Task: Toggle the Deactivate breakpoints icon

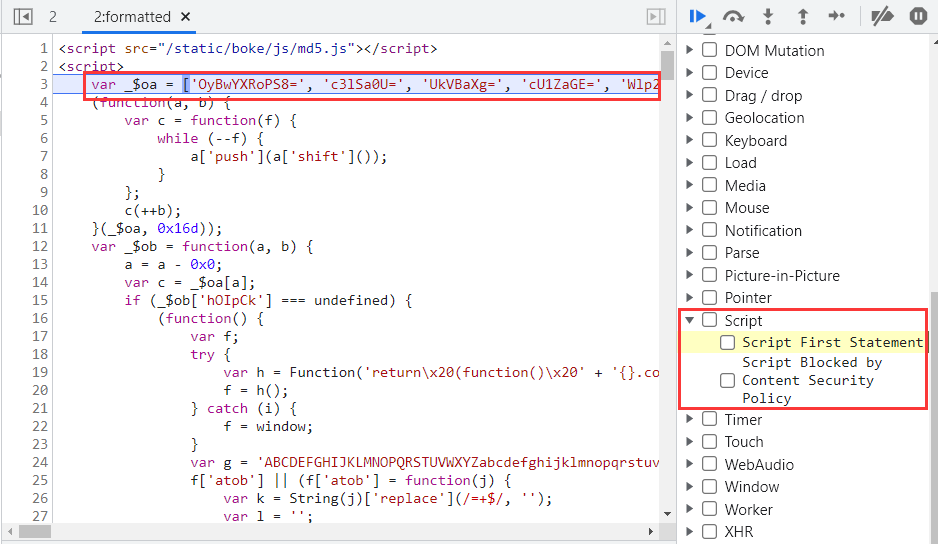Action: point(881,16)
